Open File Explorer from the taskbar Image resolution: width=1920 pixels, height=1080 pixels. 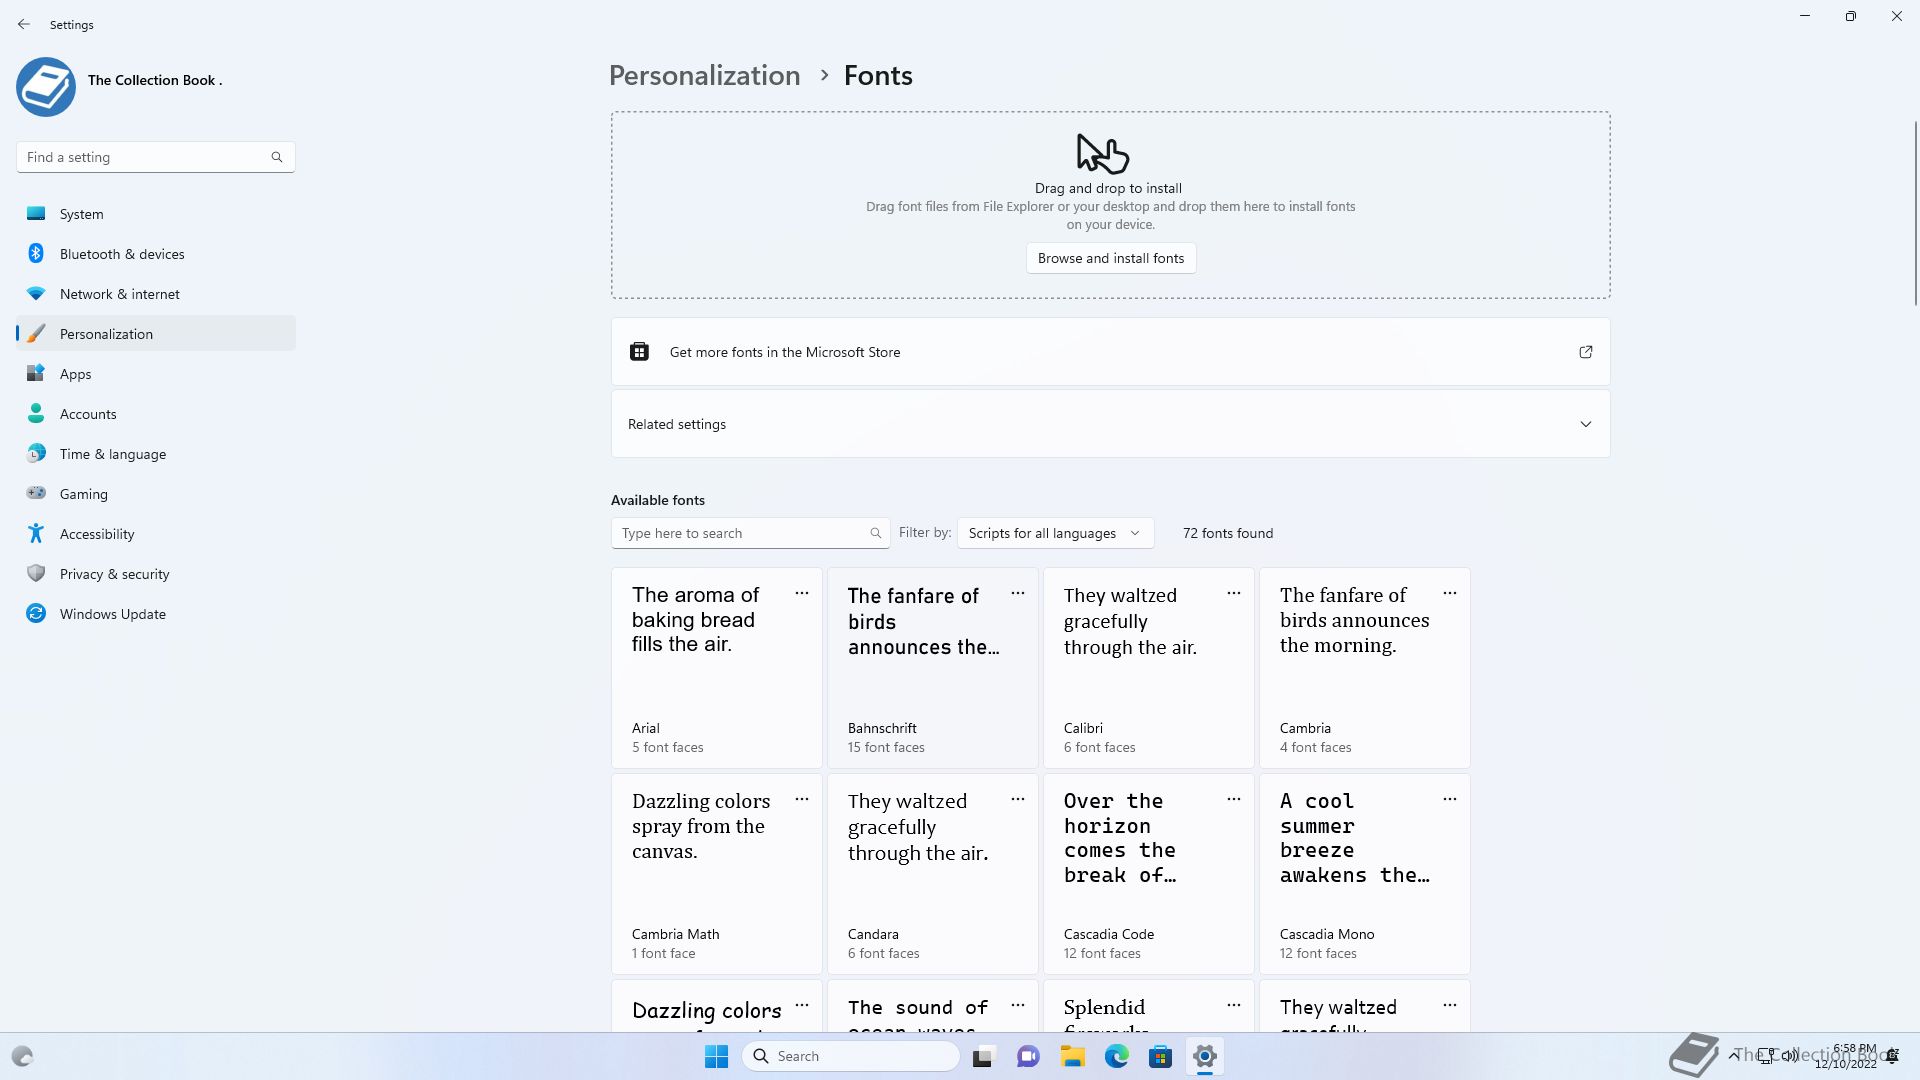[x=1072, y=1056]
